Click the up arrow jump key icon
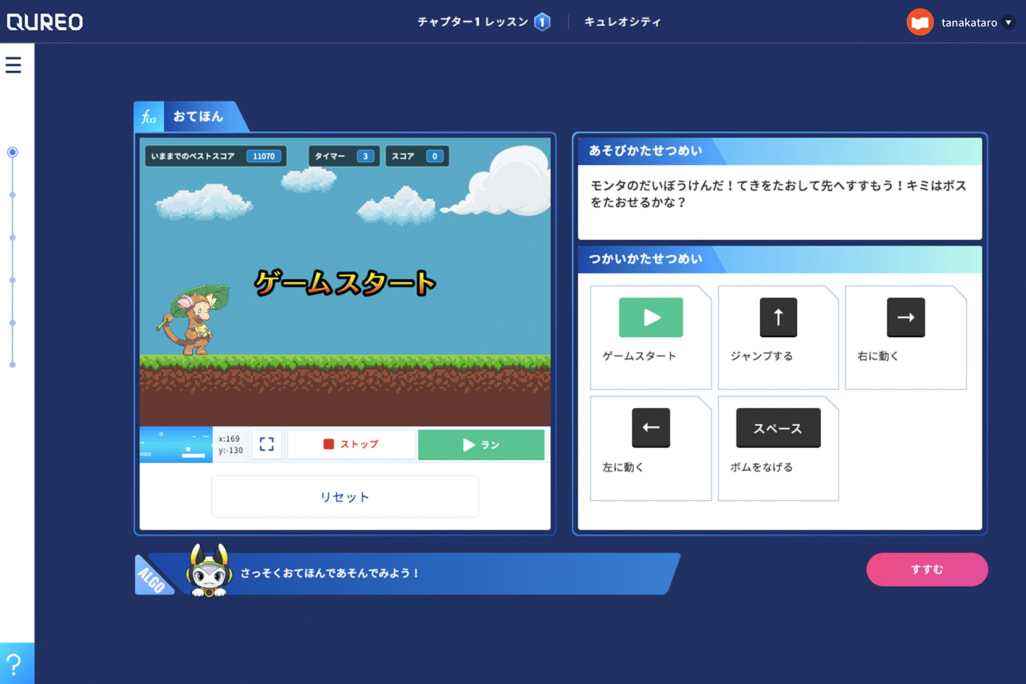 pos(778,318)
